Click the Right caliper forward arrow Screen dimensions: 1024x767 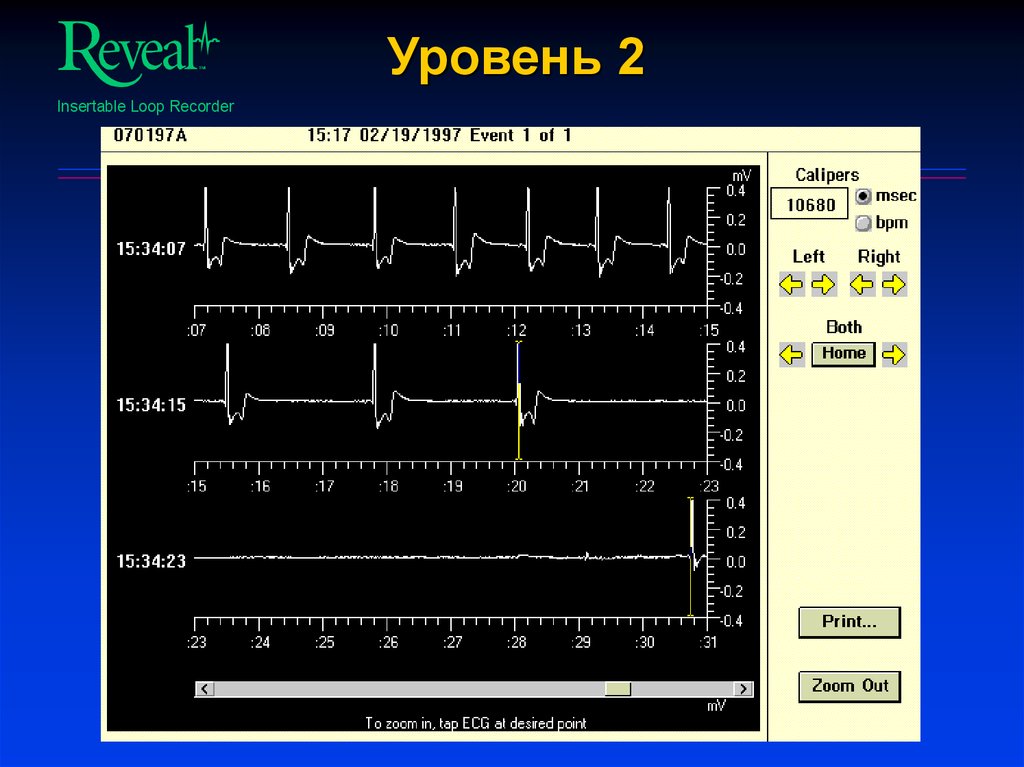pos(896,285)
